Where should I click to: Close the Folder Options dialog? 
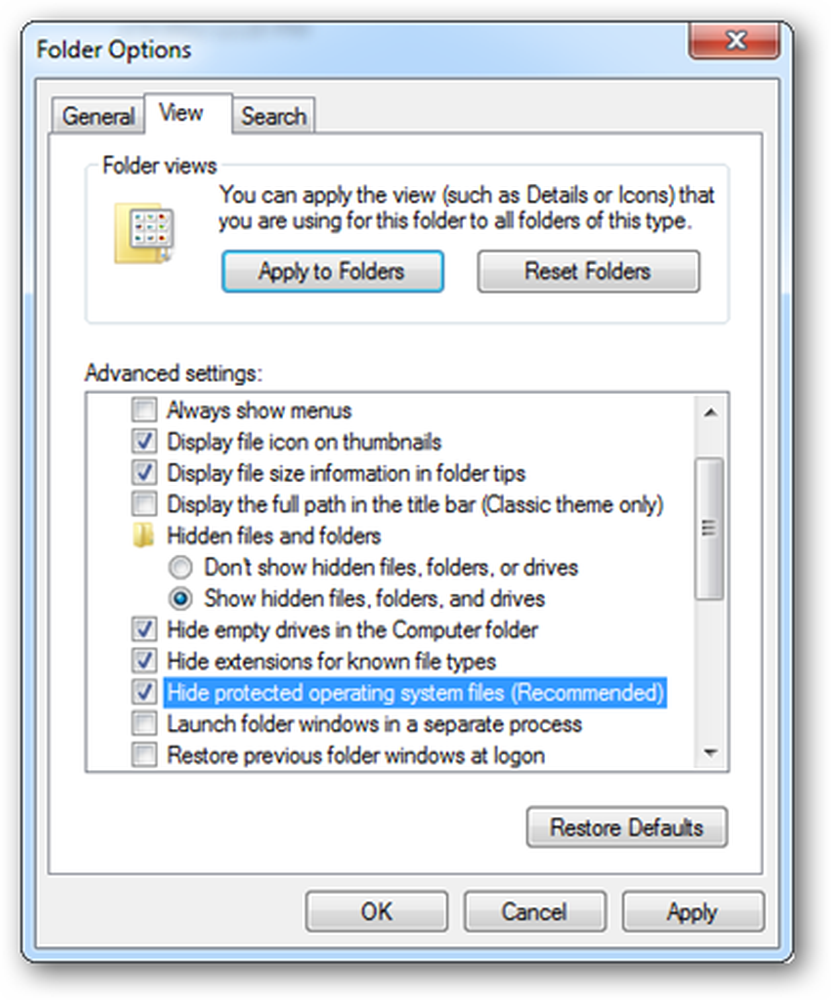point(735,40)
